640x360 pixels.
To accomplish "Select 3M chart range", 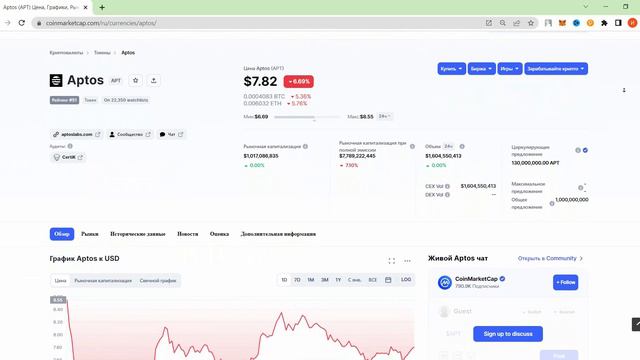I will (x=324, y=280).
